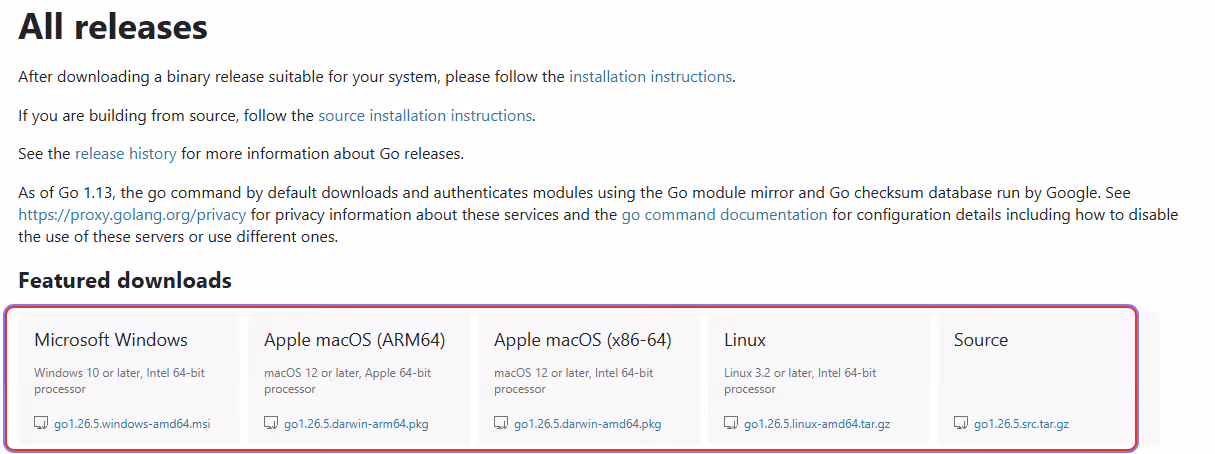Click download icon beside go1.26.5.linux-amd64.tar.gz

(731, 423)
